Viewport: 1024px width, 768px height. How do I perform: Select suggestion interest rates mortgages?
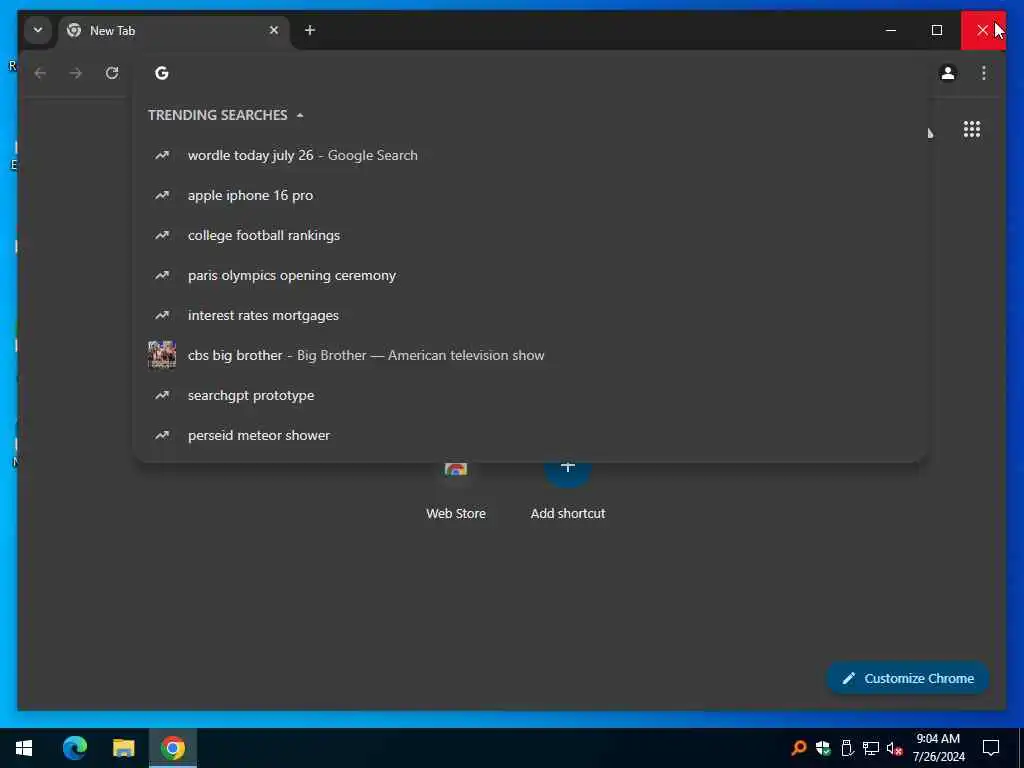[x=530, y=315]
